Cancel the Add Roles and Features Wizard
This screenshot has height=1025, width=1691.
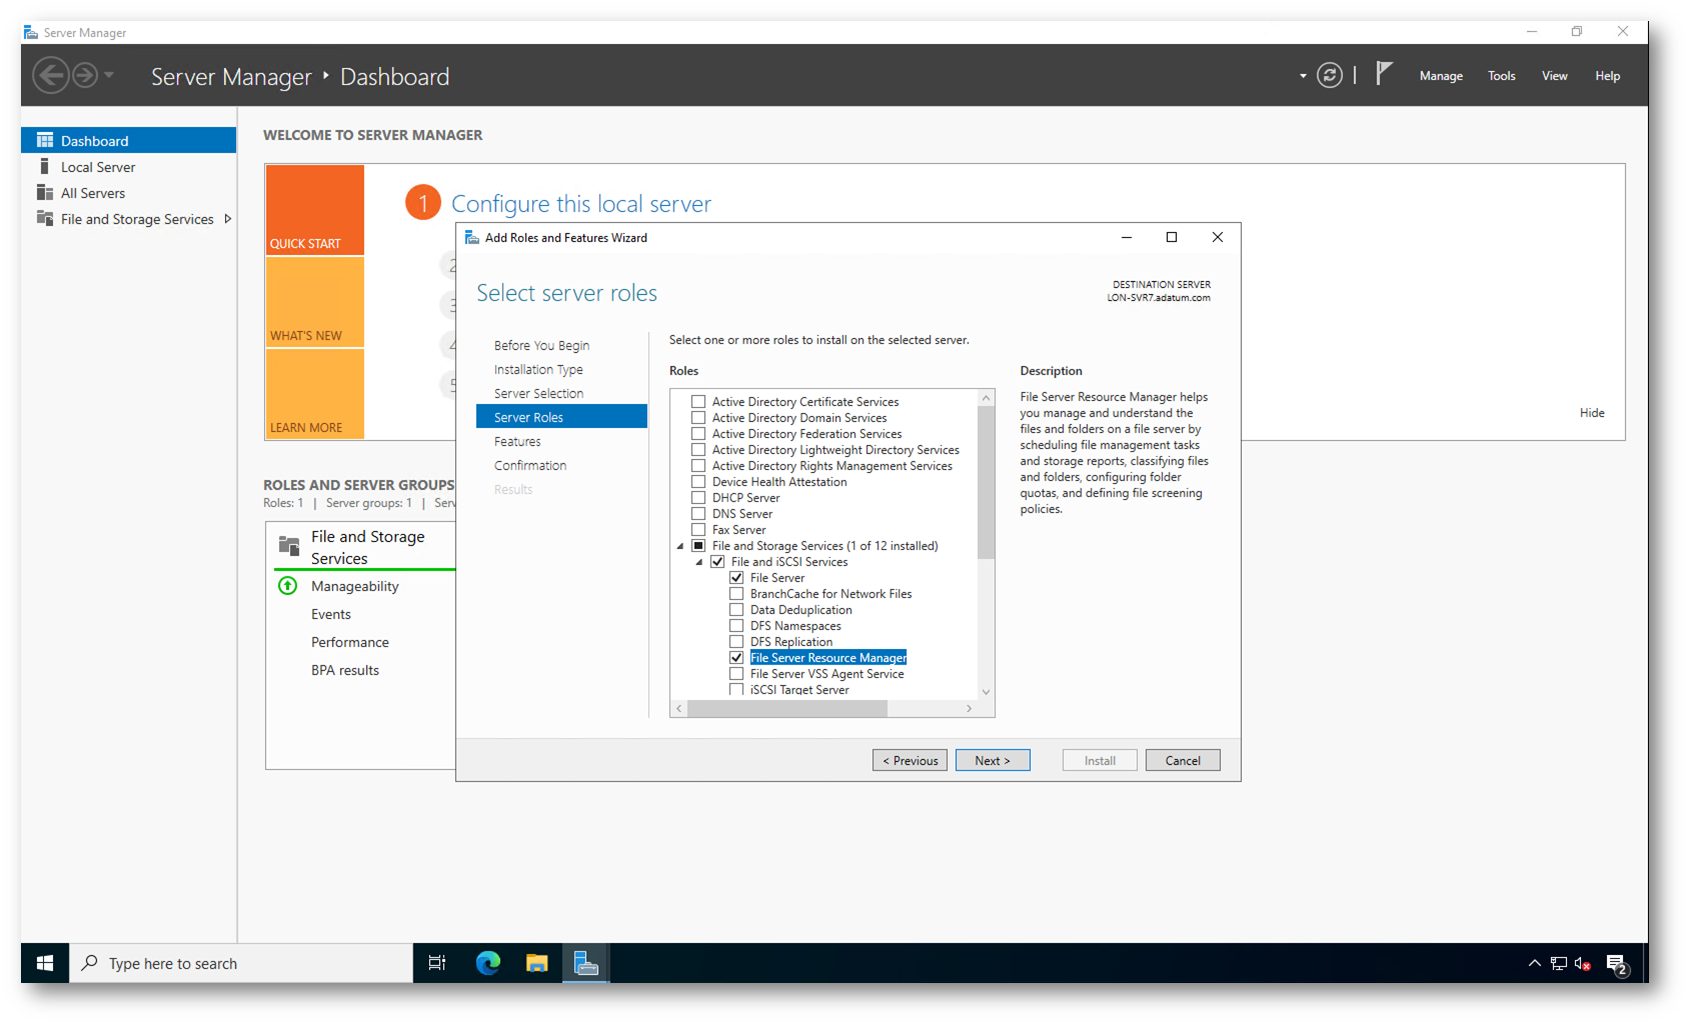coord(1182,761)
